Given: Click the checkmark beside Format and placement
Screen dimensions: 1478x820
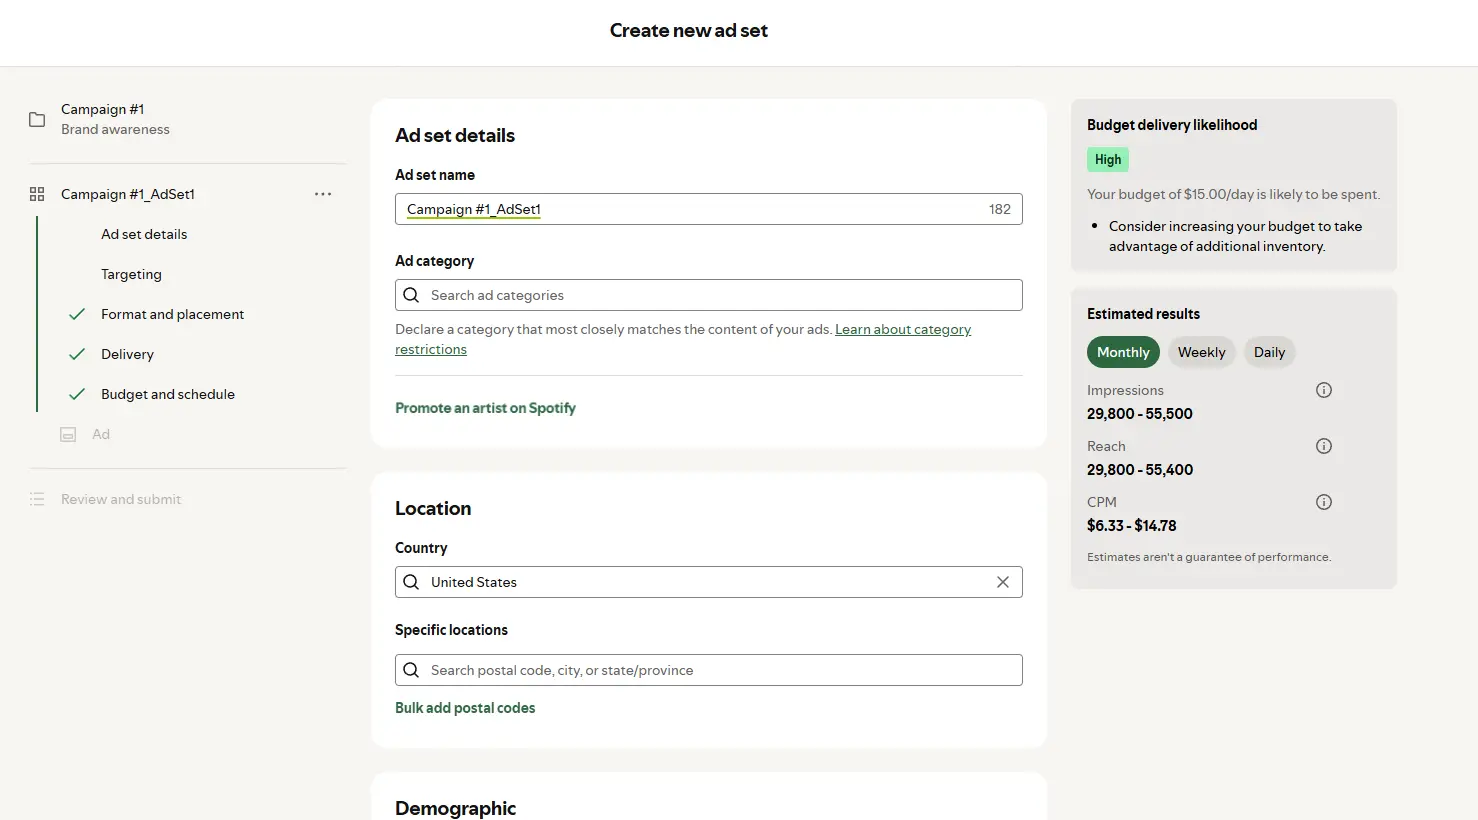Looking at the screenshot, I should [x=77, y=314].
